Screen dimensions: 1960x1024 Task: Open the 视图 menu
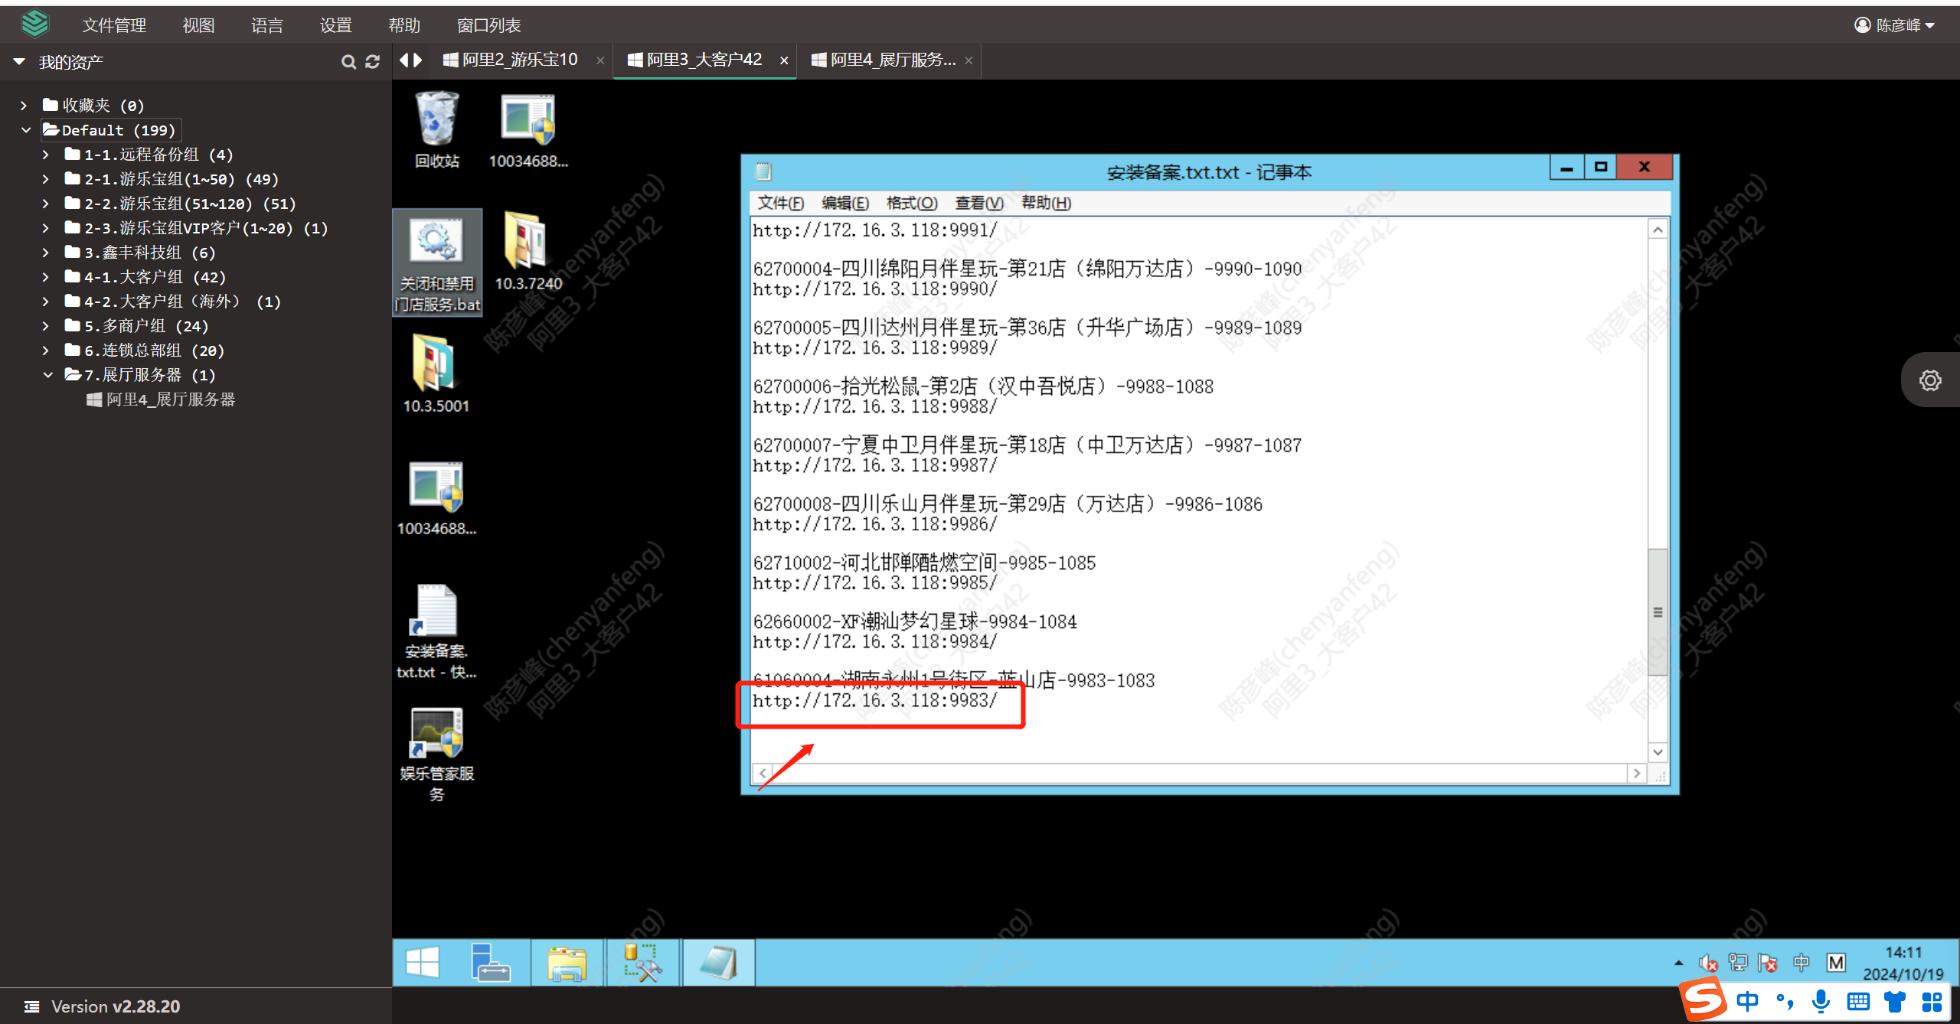[x=198, y=25]
